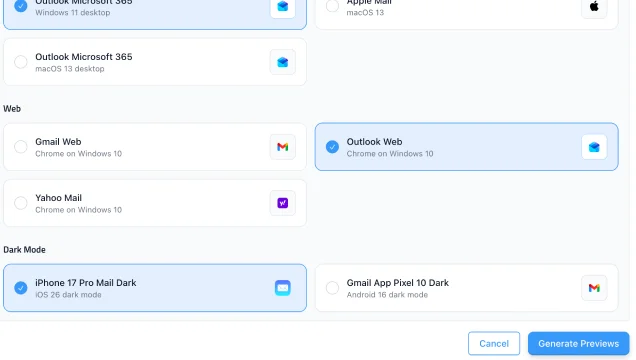Enable the Gmail Web selection circle

pyautogui.click(x=21, y=147)
